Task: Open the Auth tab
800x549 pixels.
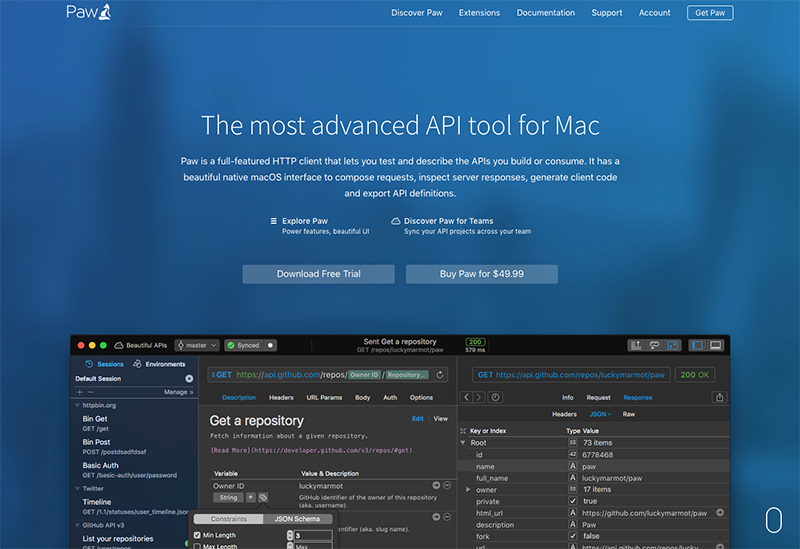Action: pos(390,397)
